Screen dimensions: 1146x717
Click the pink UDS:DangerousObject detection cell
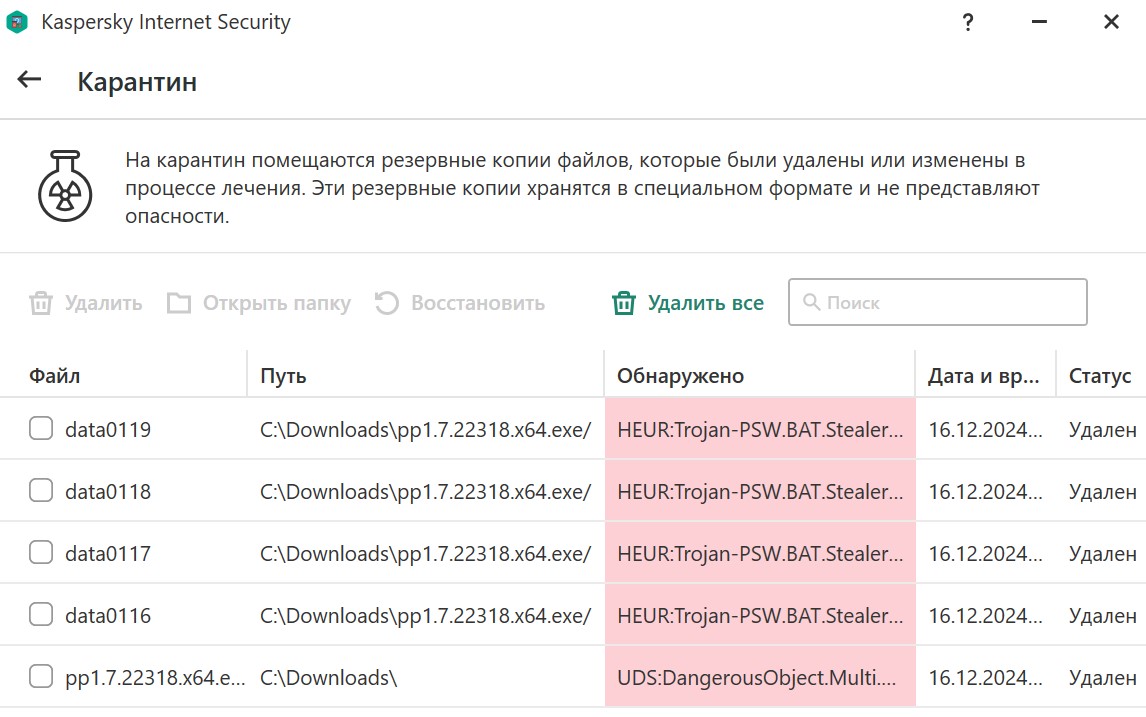click(x=760, y=677)
